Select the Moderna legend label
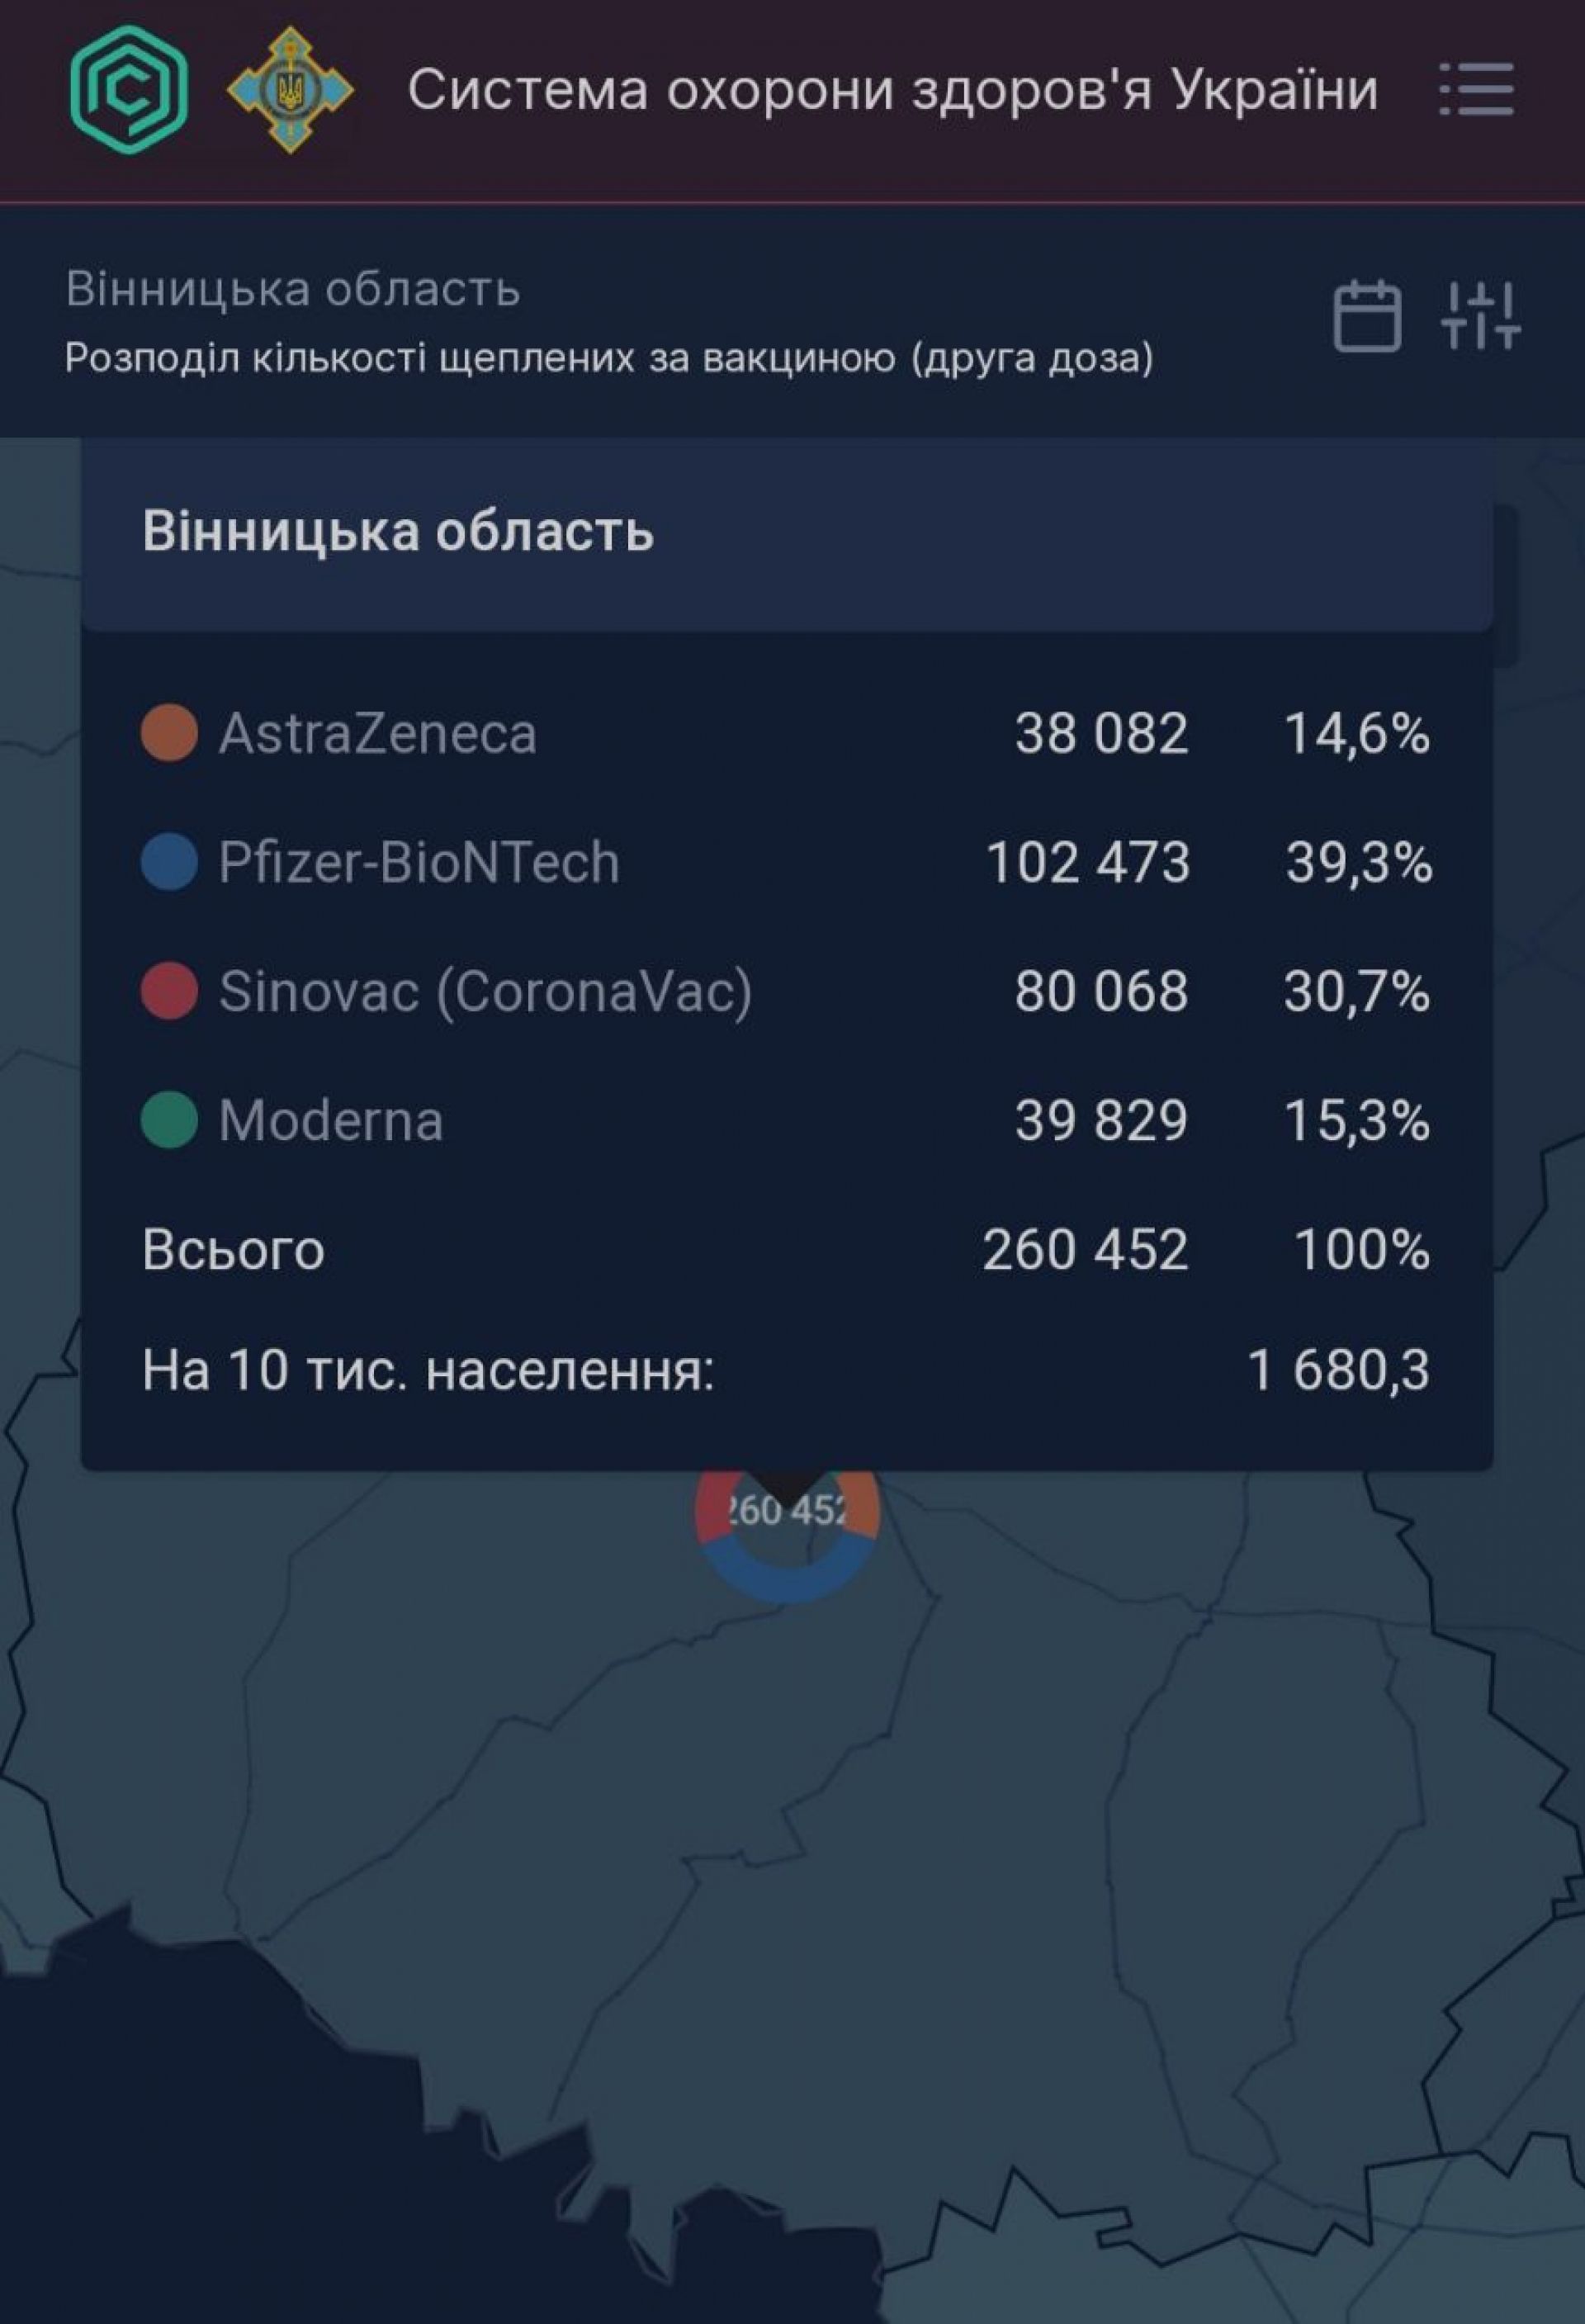The height and width of the screenshot is (2324, 1585). 331,1120
